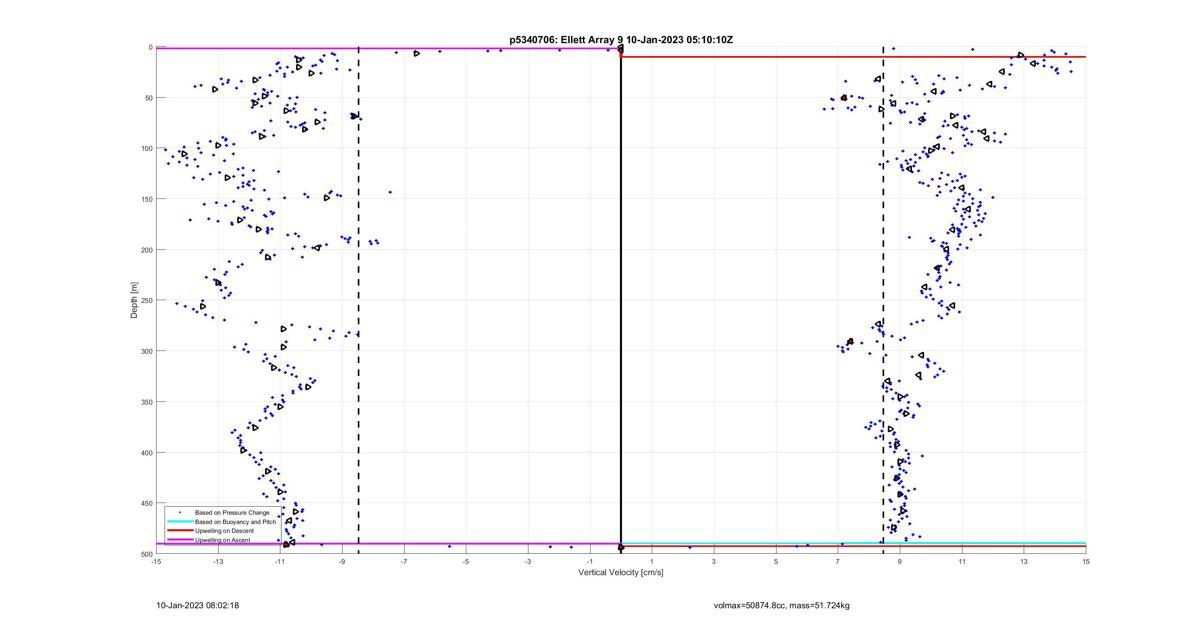The height and width of the screenshot is (622, 1200).
Task: Click the depth tick label '150'
Action: coord(146,199)
